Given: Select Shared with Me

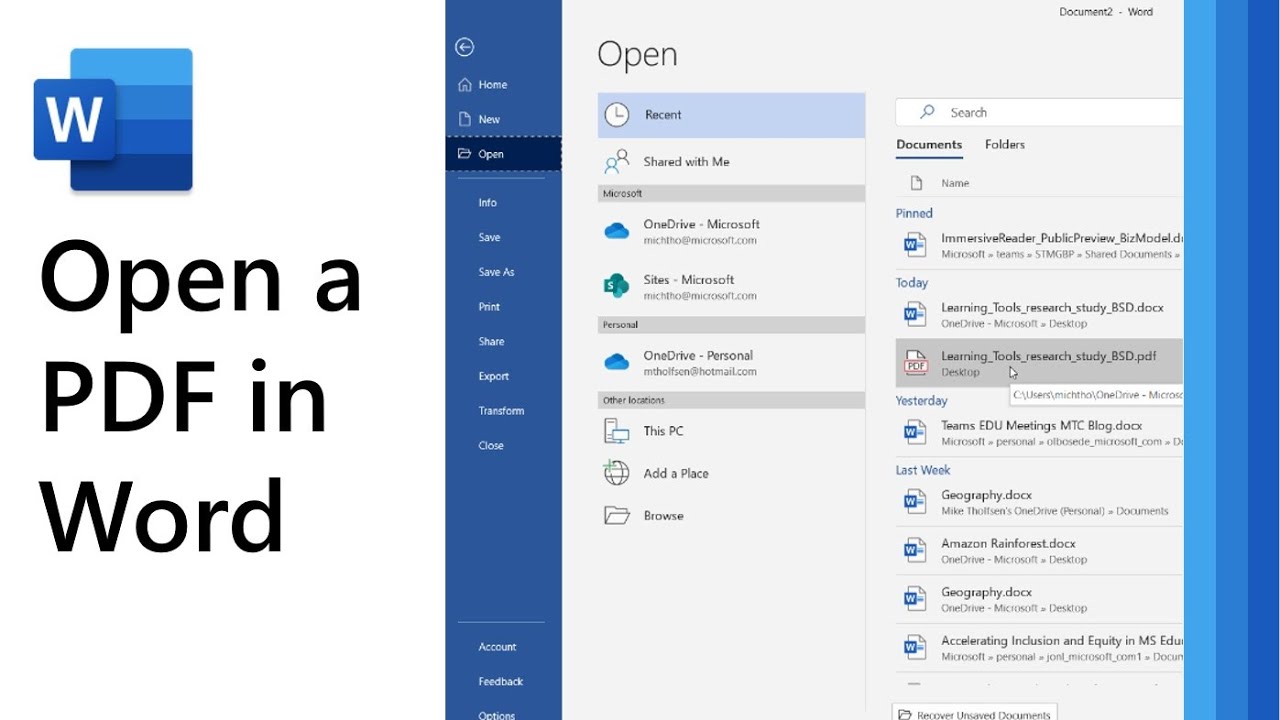Looking at the screenshot, I should 731,161.
